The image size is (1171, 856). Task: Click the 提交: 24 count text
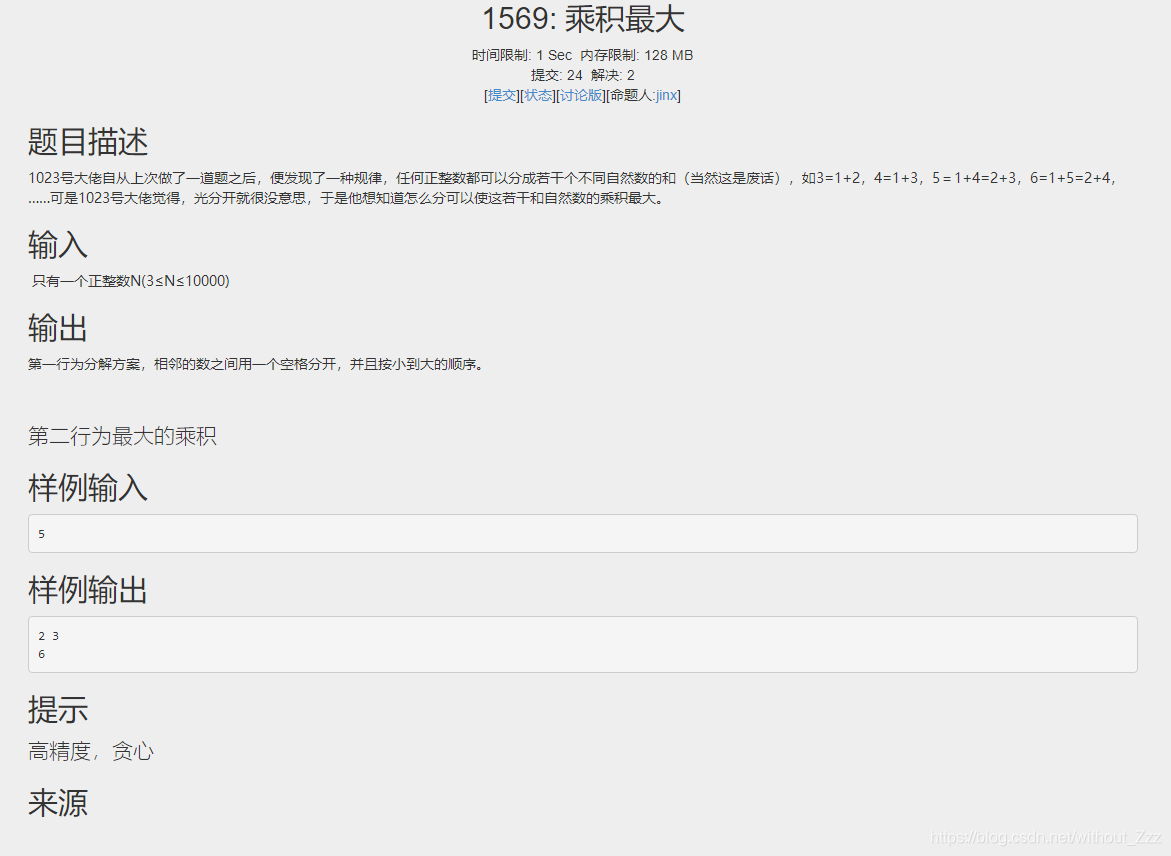(556, 75)
